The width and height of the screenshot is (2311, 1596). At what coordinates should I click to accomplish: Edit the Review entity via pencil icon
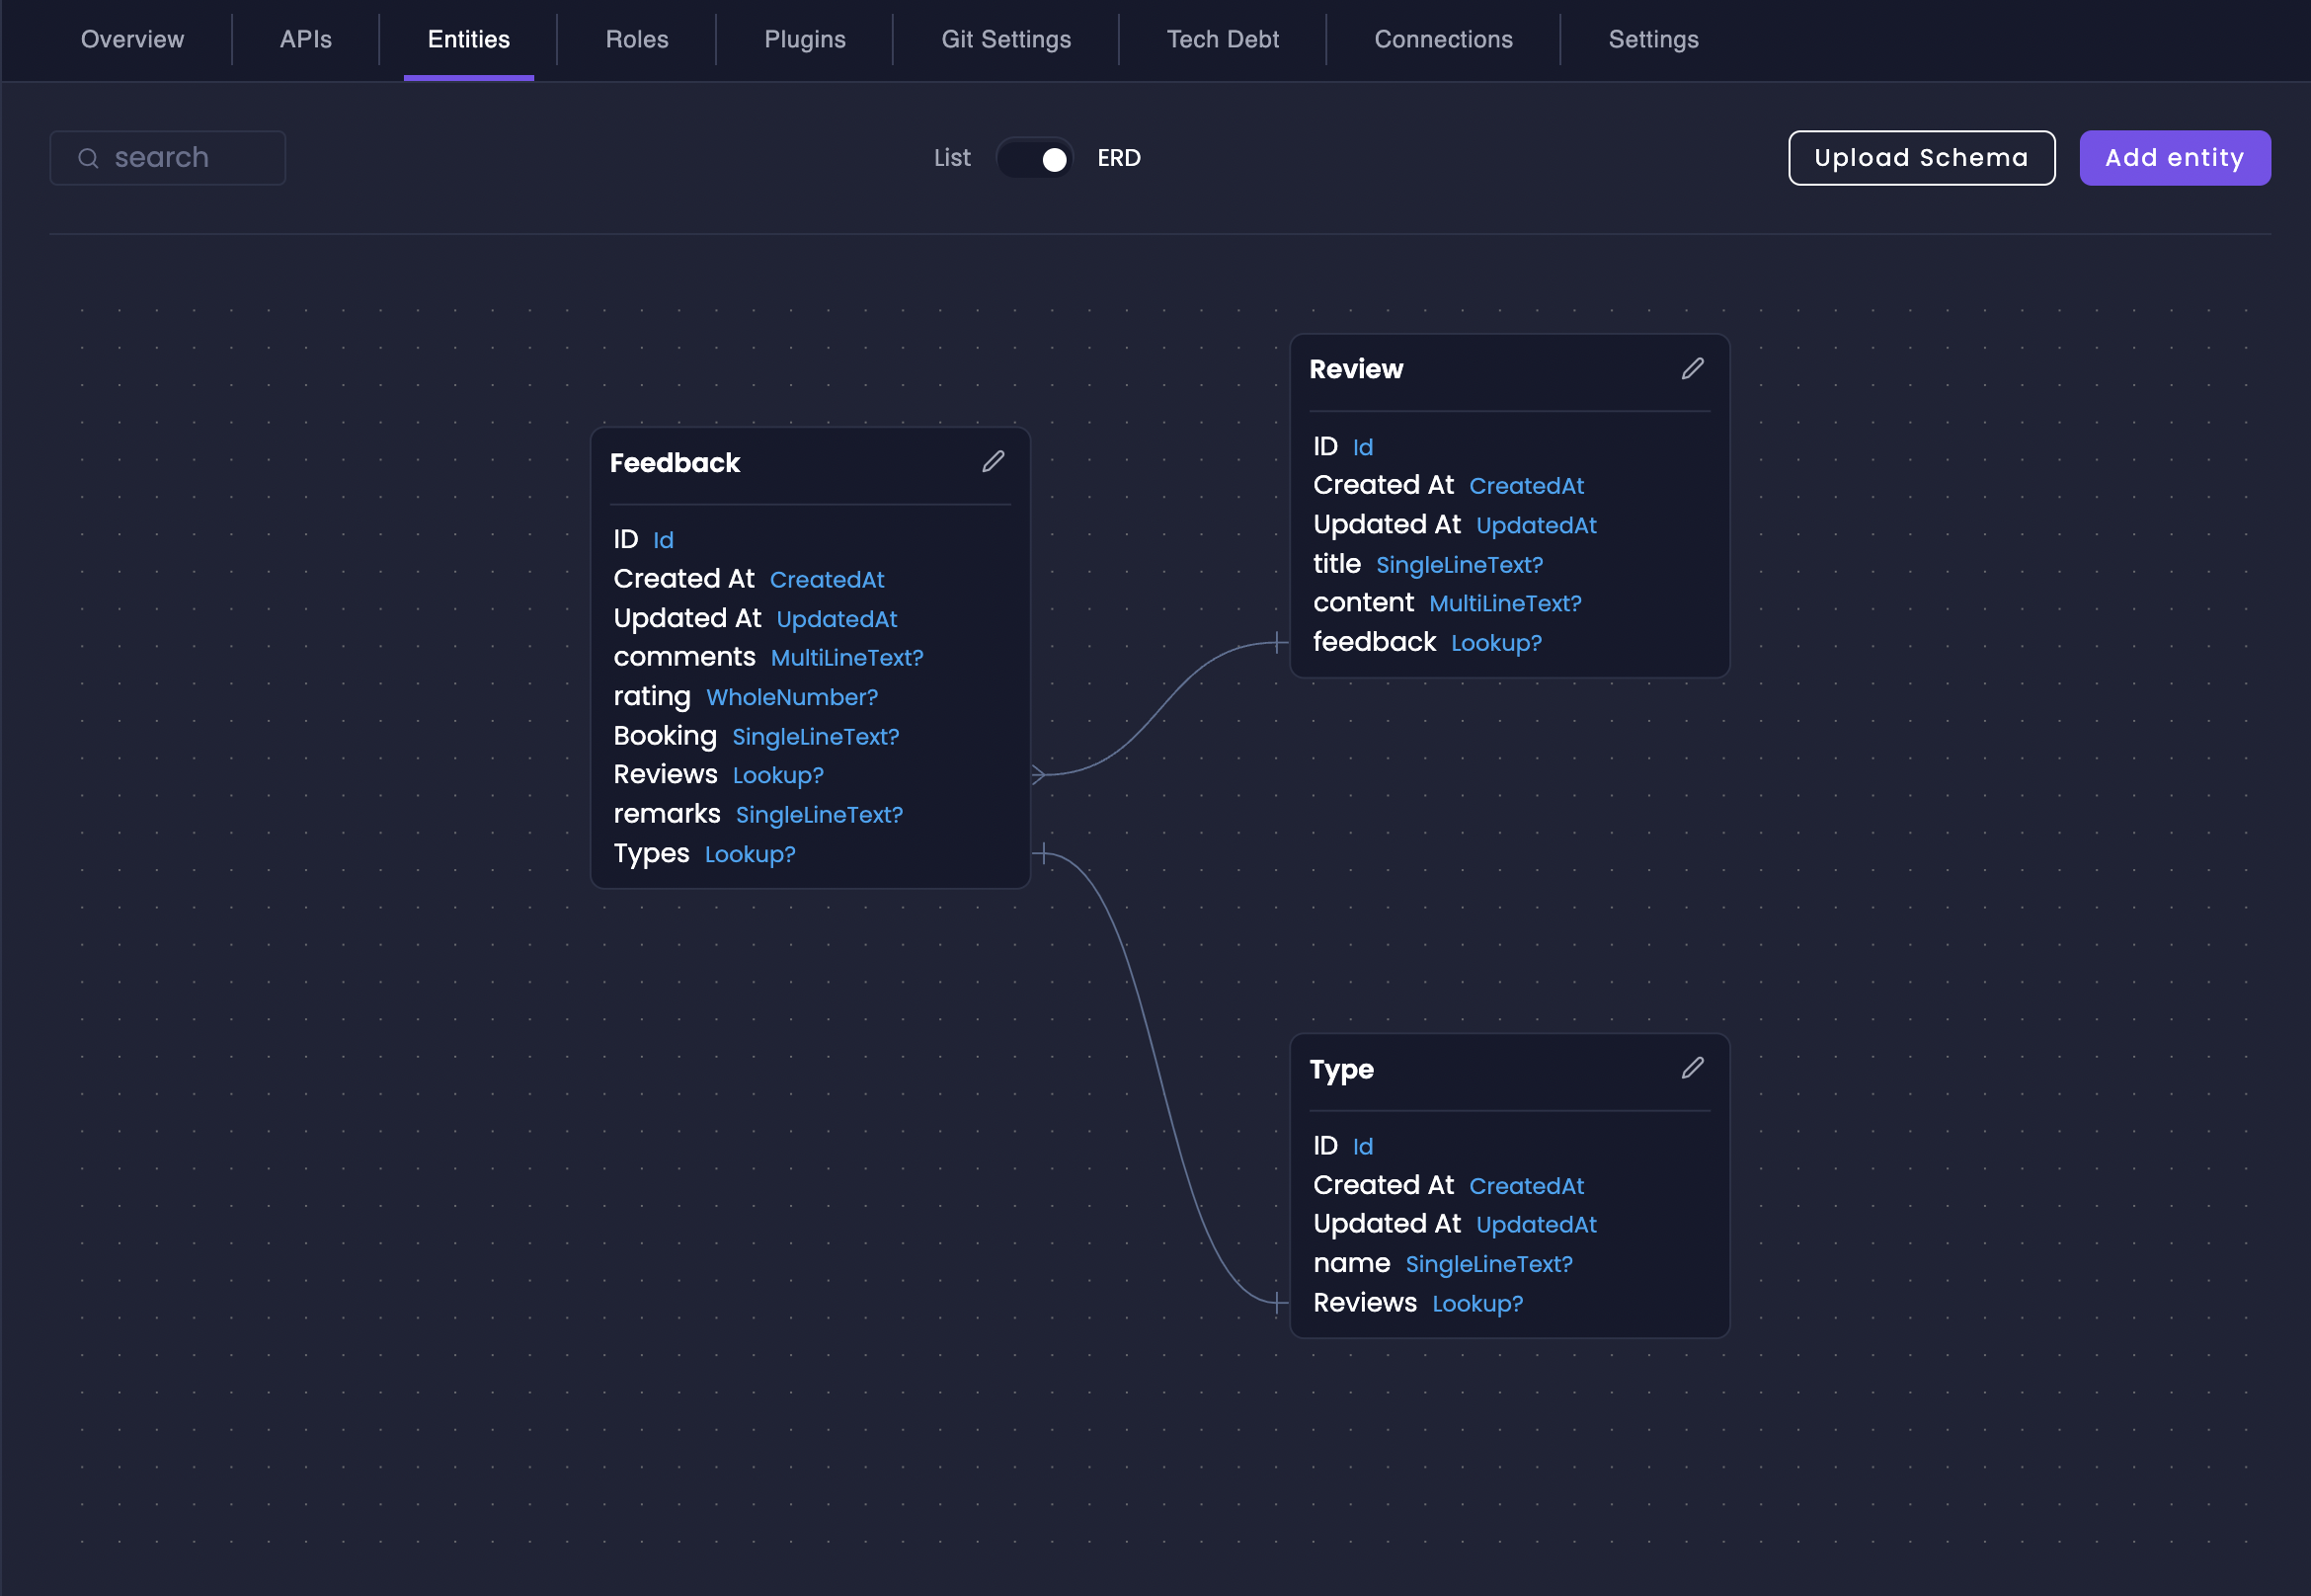(1692, 369)
